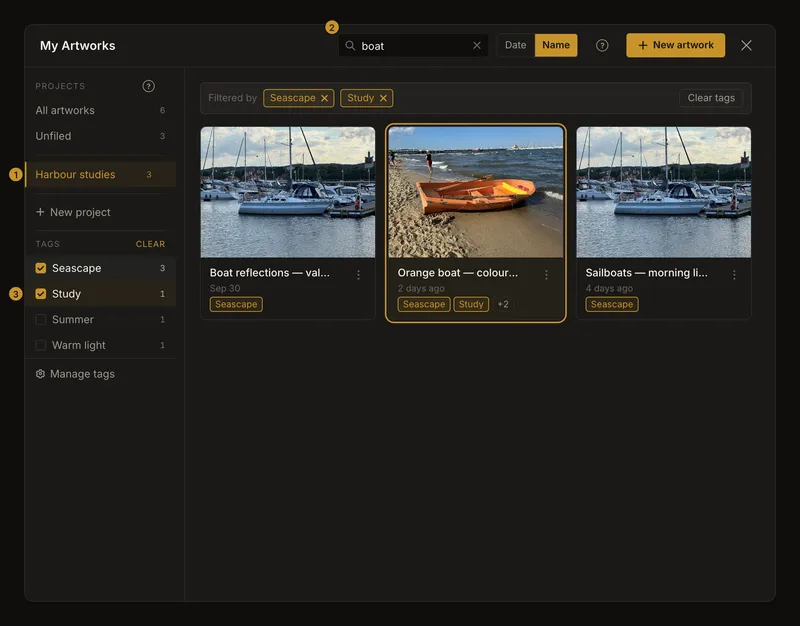Click the 'Sailboats — morning li...' title
The height and width of the screenshot is (626, 800).
646,273
